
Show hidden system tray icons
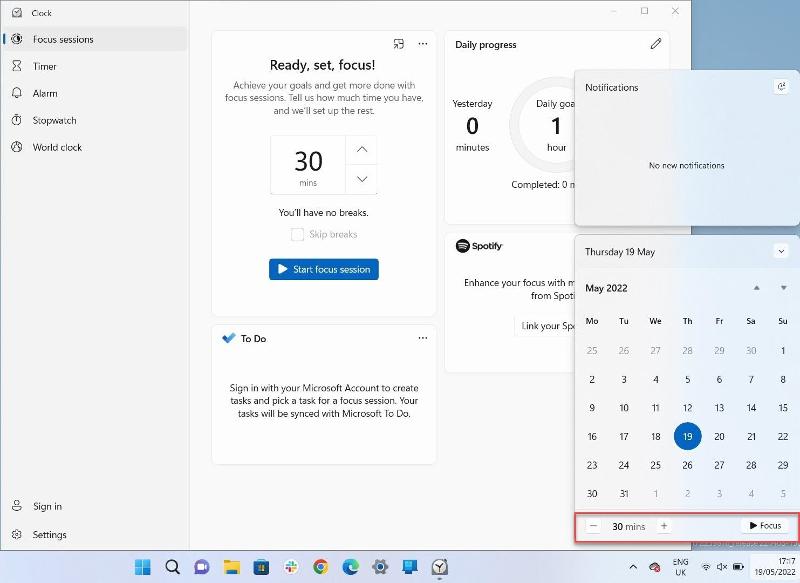pyautogui.click(x=633, y=567)
